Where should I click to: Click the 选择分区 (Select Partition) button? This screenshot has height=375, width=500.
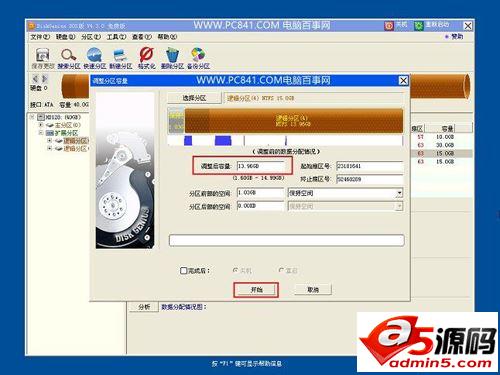pyautogui.click(x=194, y=98)
